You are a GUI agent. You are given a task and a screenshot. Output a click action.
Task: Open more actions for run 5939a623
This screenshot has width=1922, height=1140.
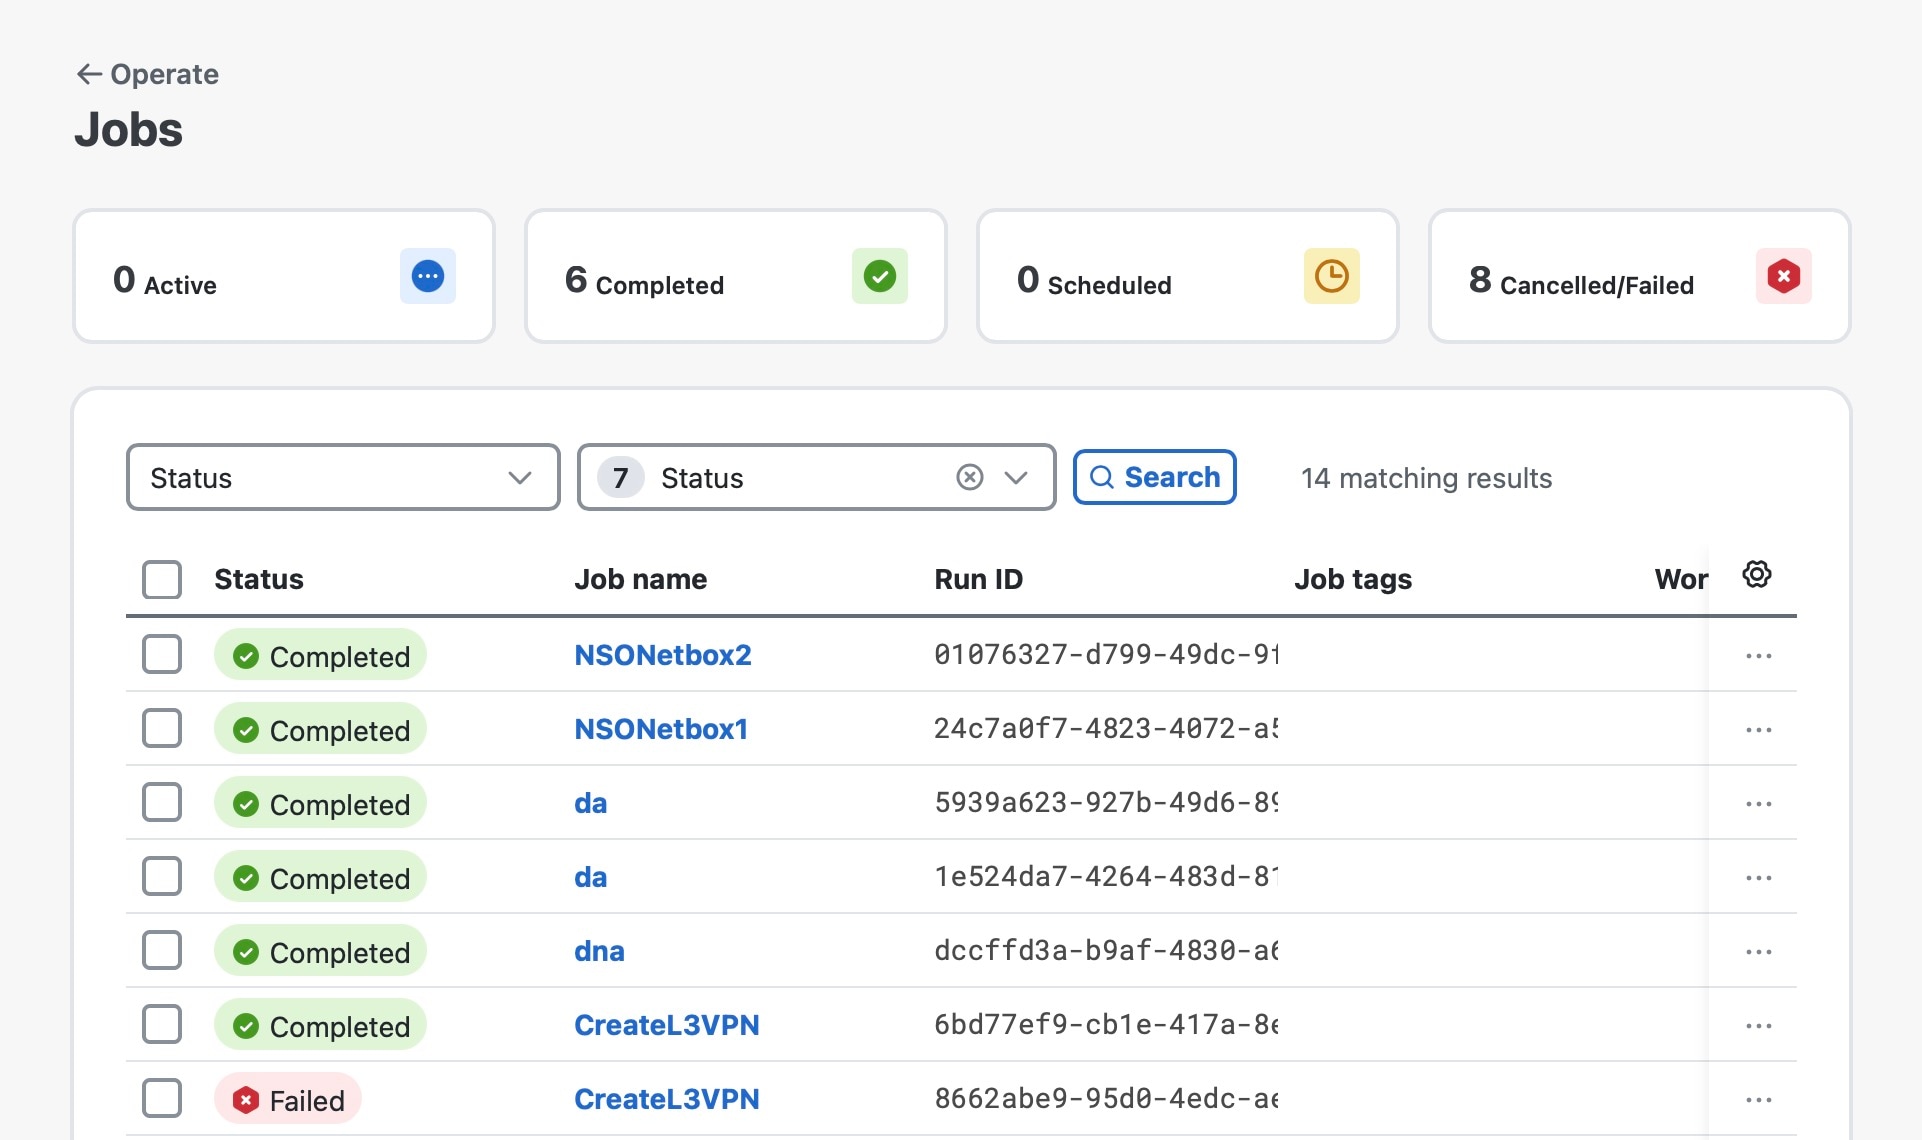tap(1759, 804)
